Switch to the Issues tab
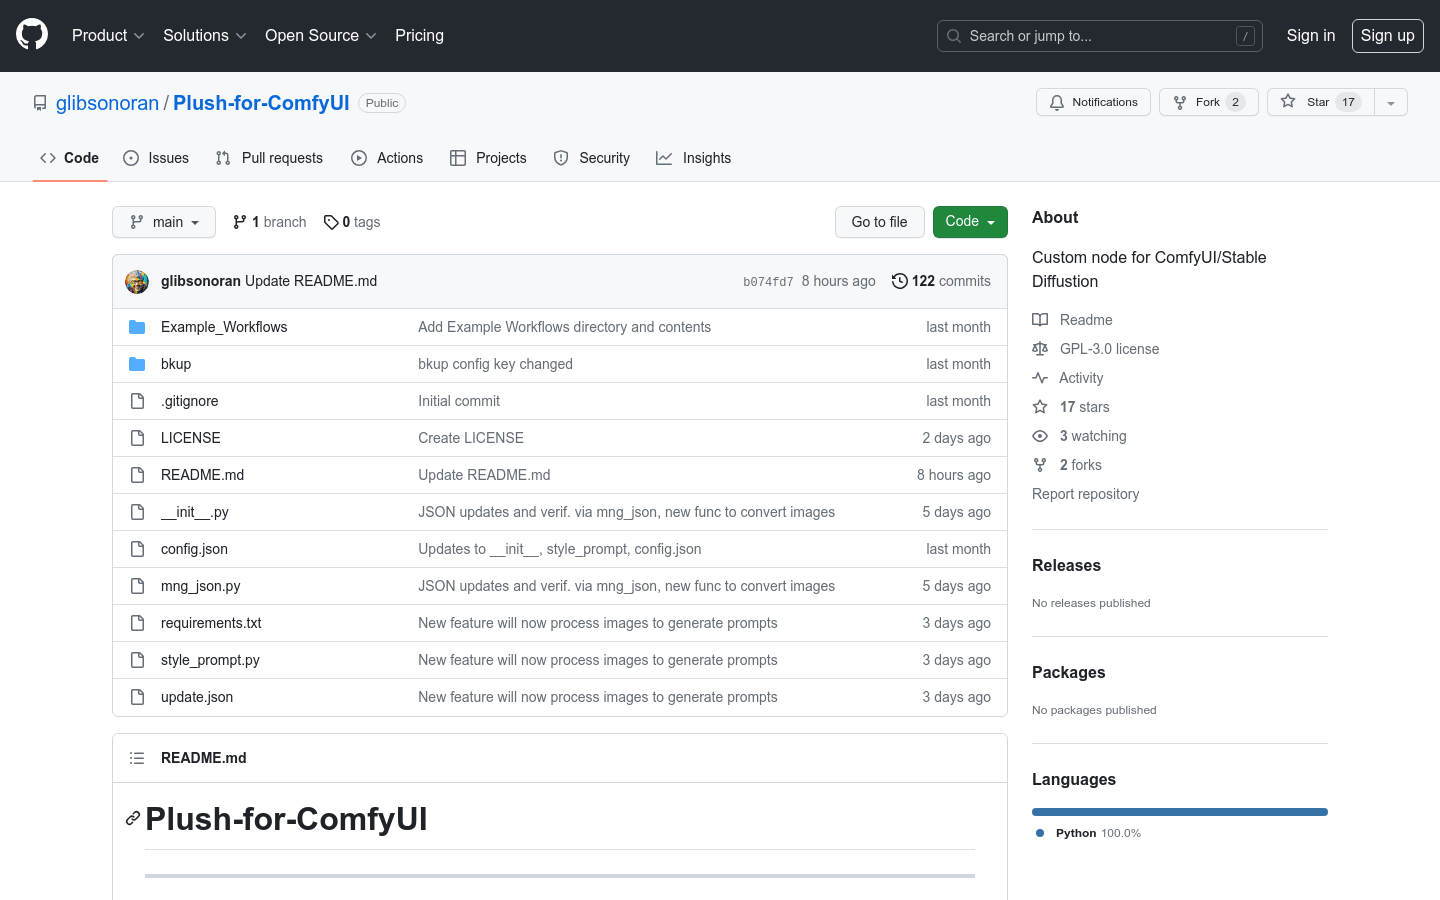This screenshot has width=1440, height=900. click(156, 158)
